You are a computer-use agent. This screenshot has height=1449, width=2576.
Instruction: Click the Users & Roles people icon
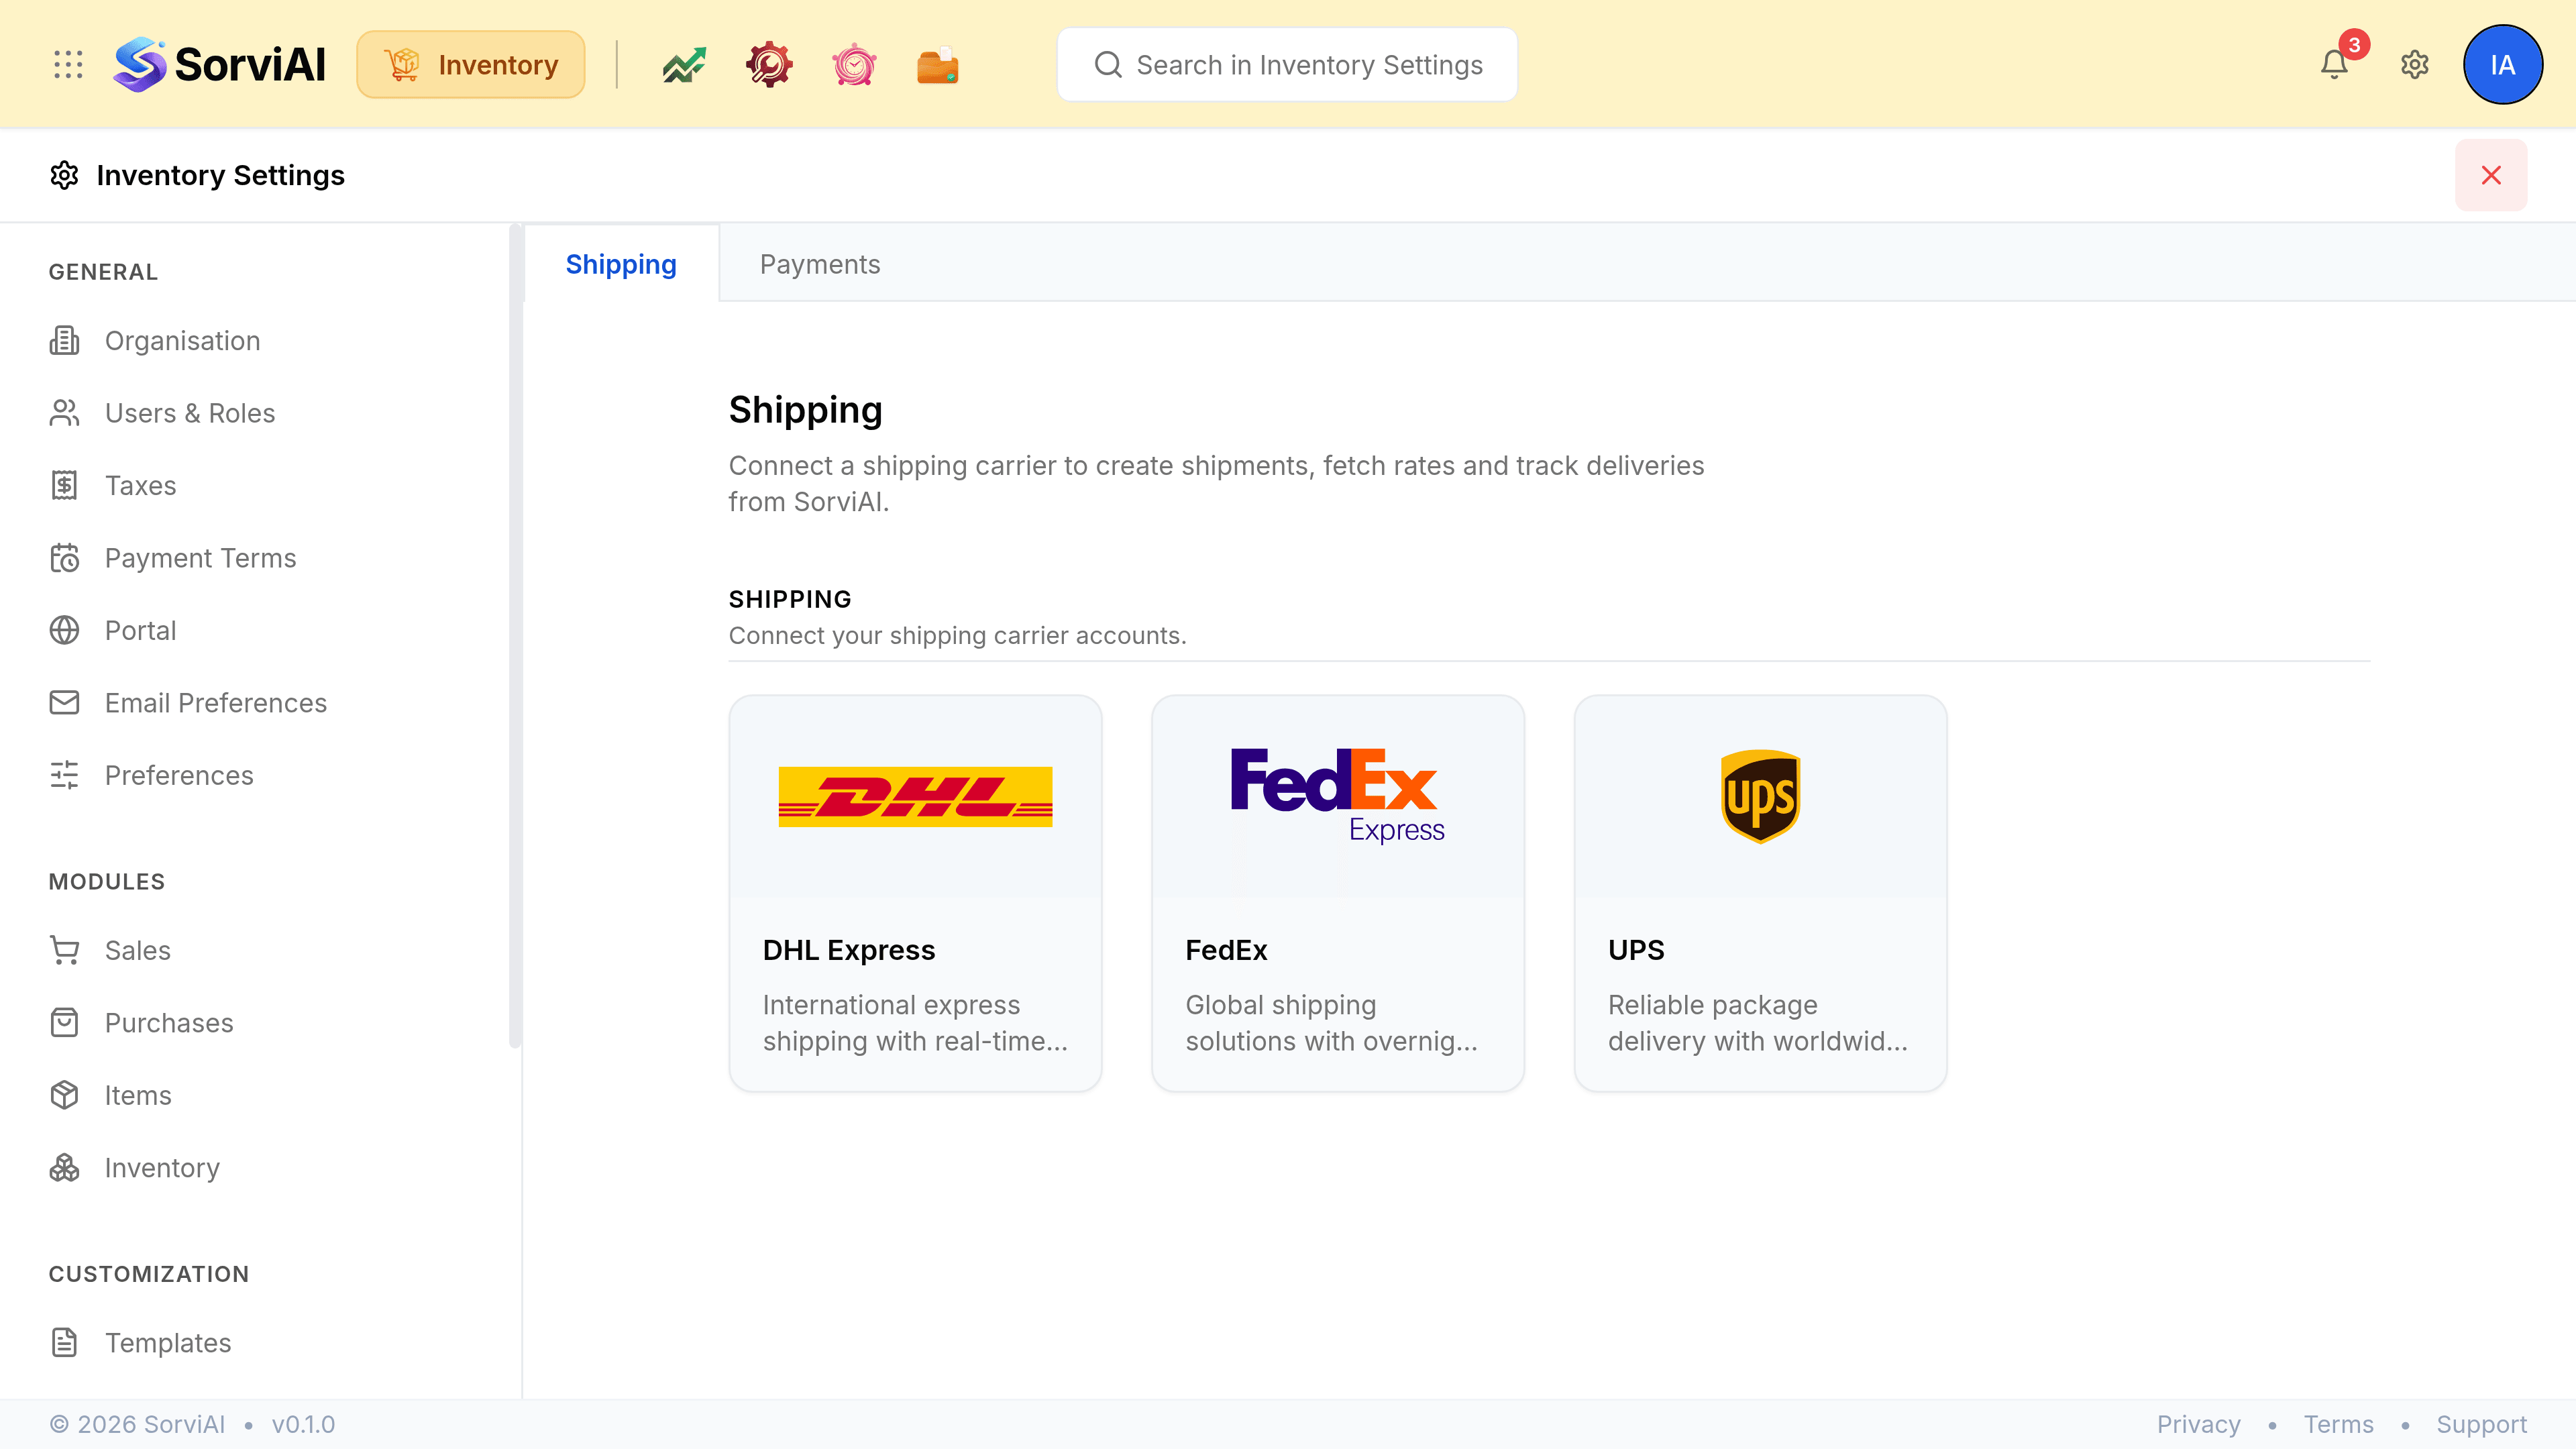coord(64,413)
